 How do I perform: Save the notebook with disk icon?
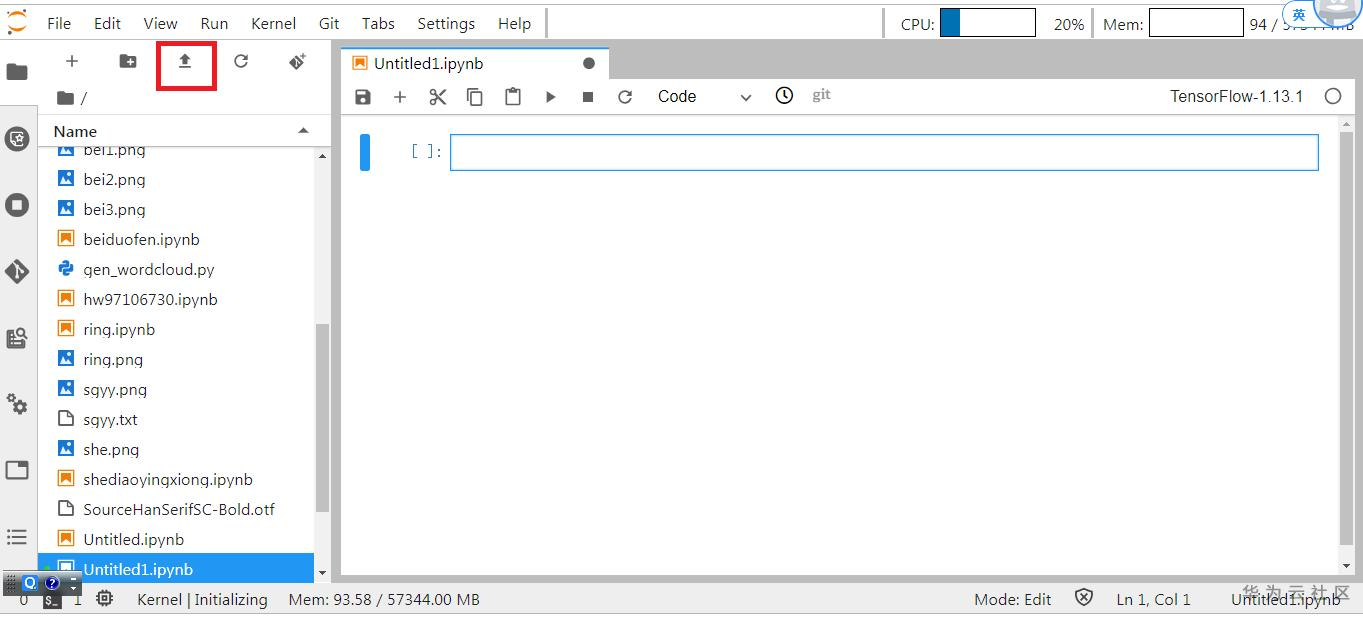363,97
